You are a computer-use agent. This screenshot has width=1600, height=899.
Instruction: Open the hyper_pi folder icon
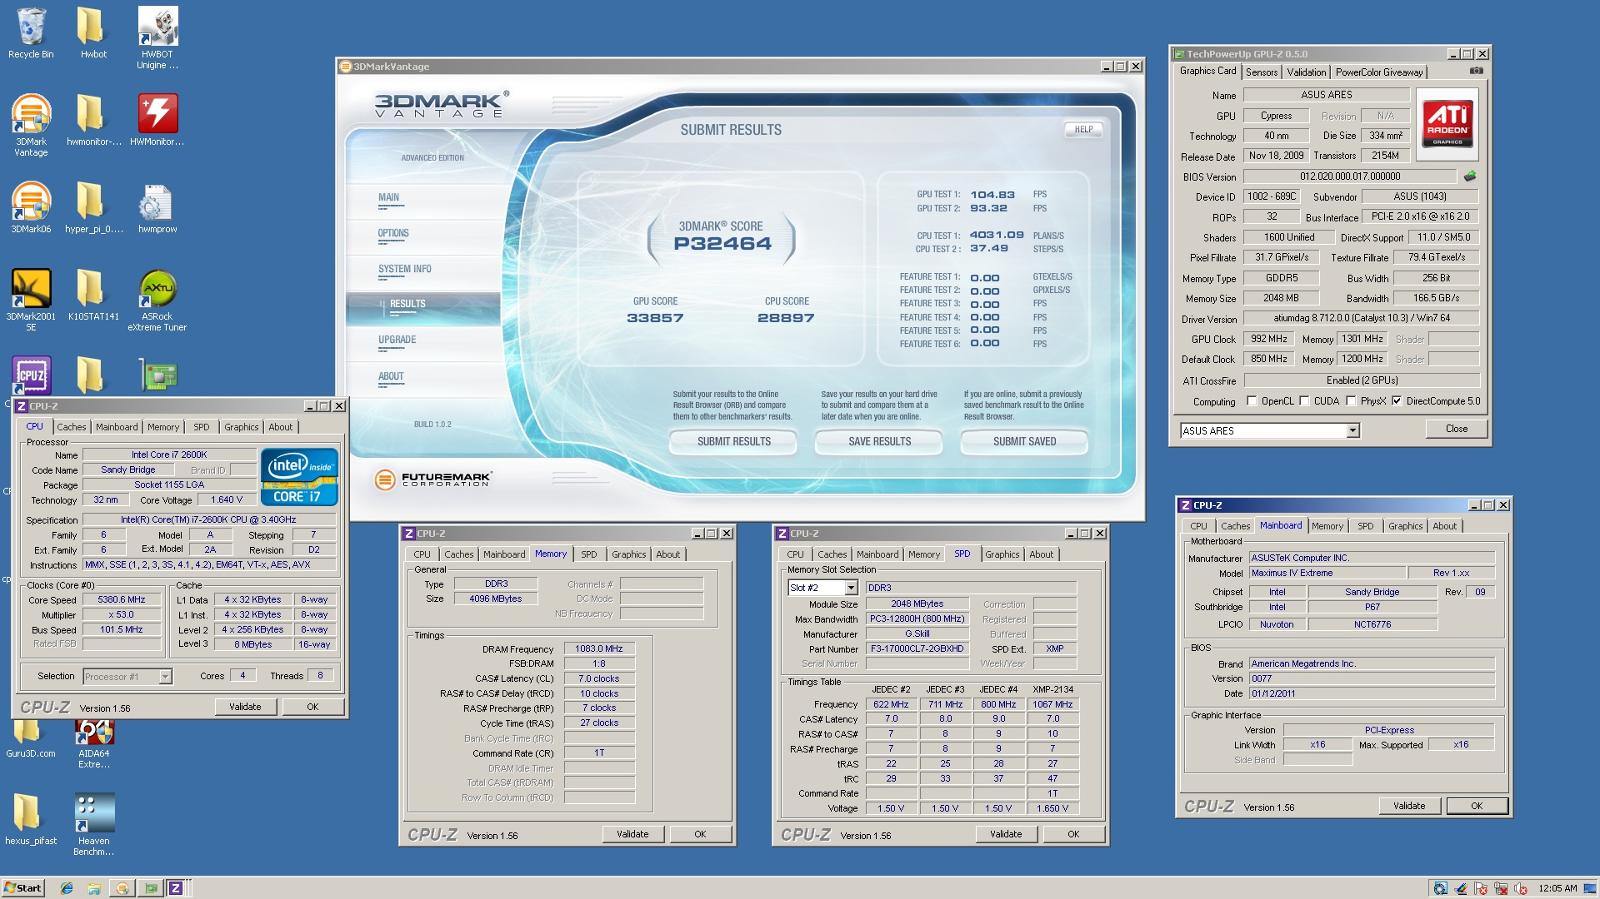click(x=93, y=207)
